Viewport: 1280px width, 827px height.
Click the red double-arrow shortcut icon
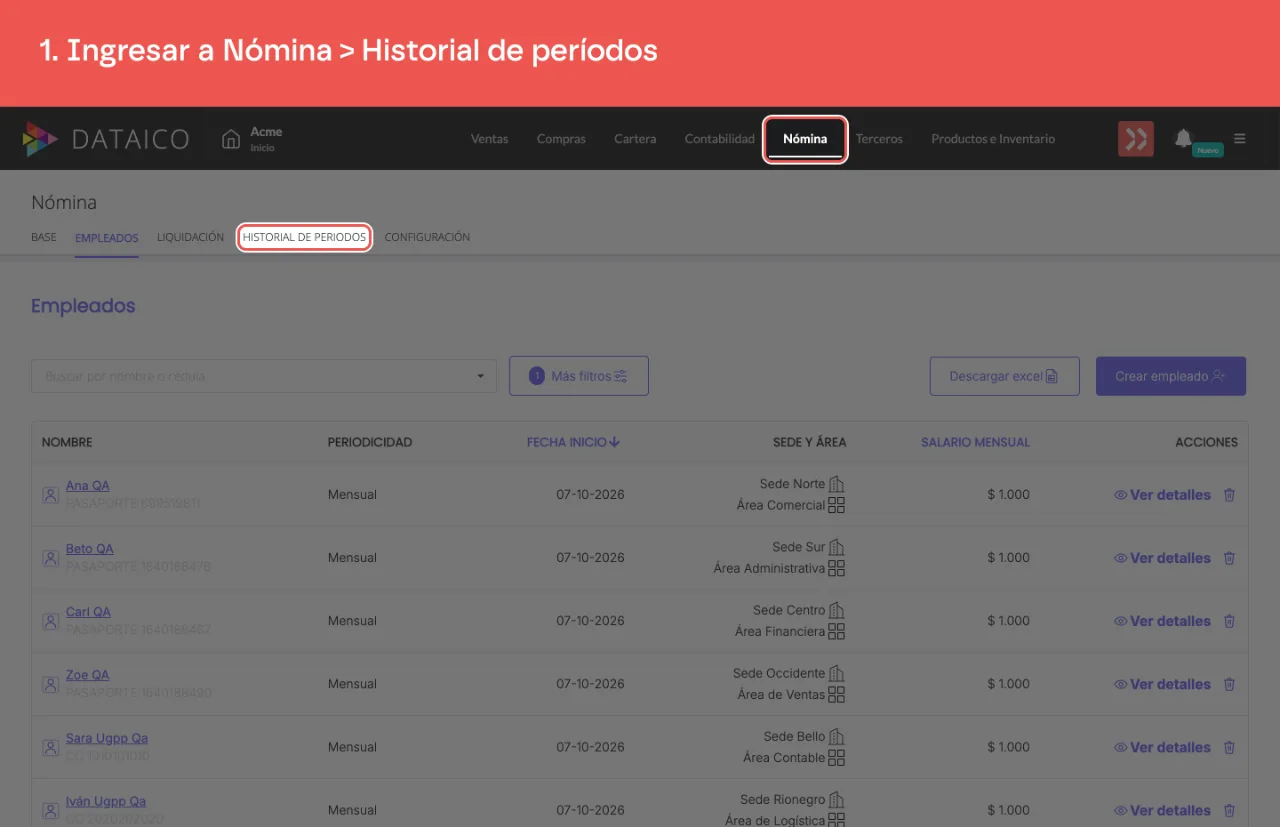[1136, 139]
